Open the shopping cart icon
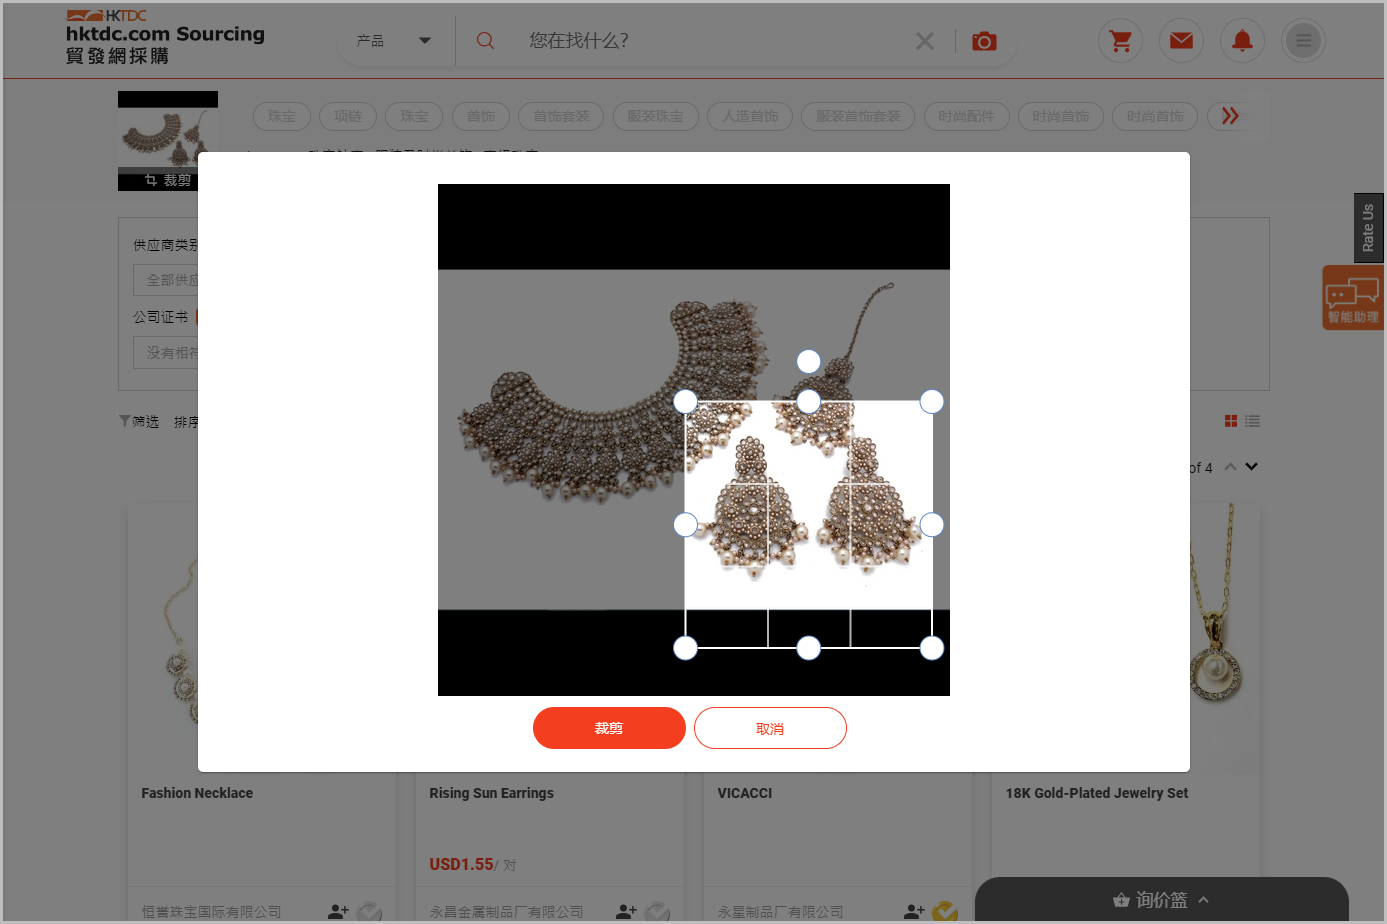The height and width of the screenshot is (924, 1387). (1121, 41)
